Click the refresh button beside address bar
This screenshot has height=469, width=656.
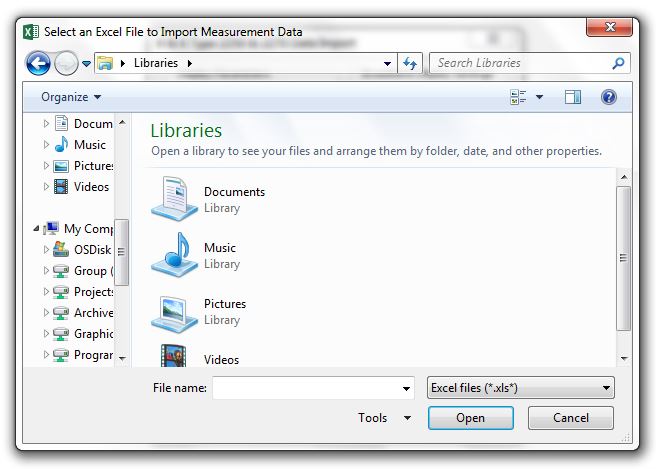coord(409,63)
